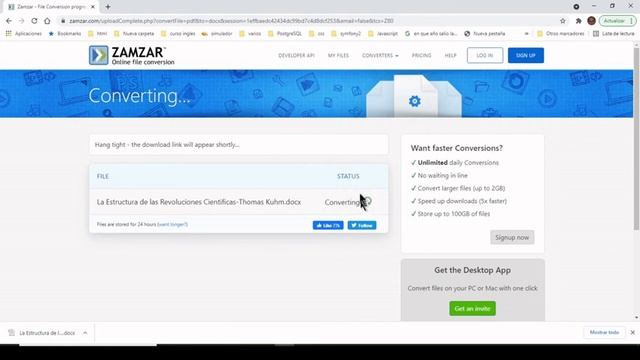Open the PostgreSQL bookmark folder

coord(285,33)
